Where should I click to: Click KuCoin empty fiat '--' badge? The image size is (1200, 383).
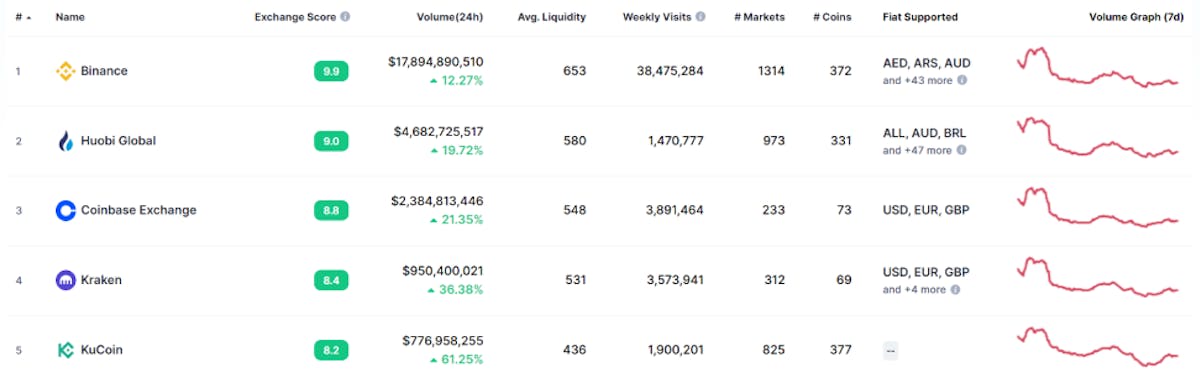890,350
